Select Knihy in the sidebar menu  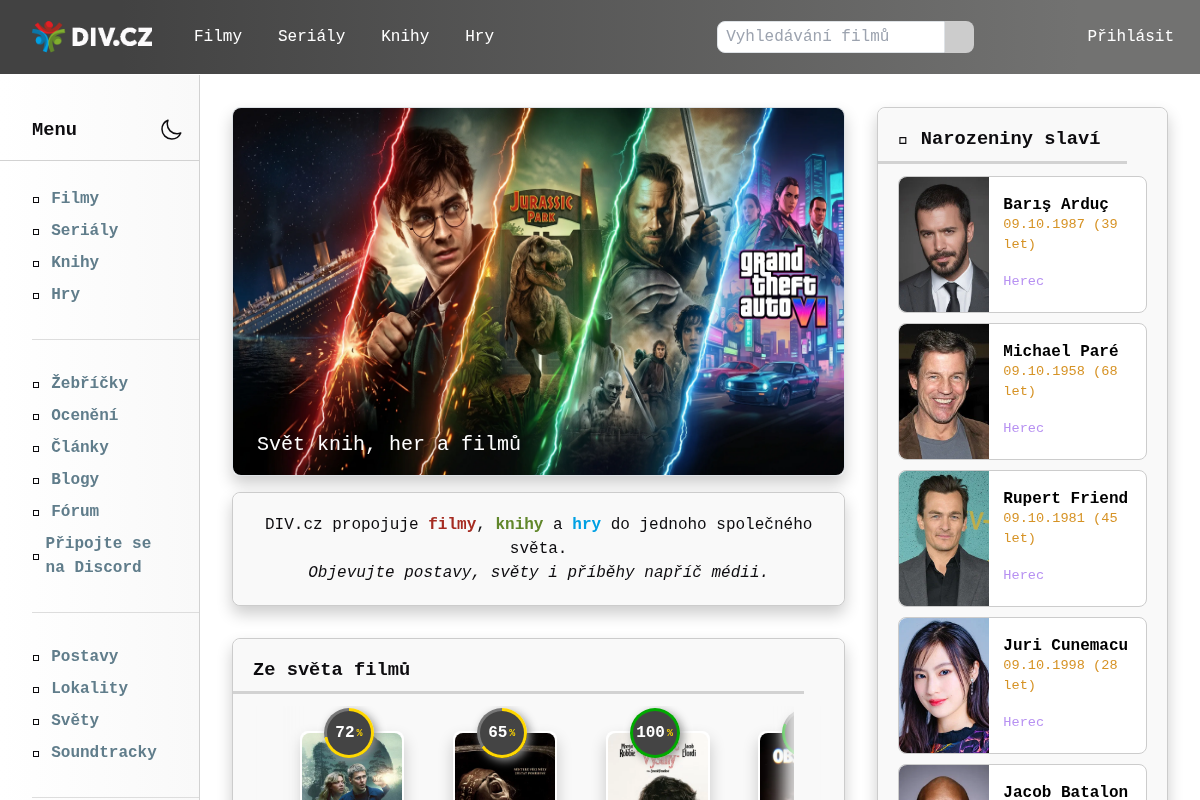point(75,263)
